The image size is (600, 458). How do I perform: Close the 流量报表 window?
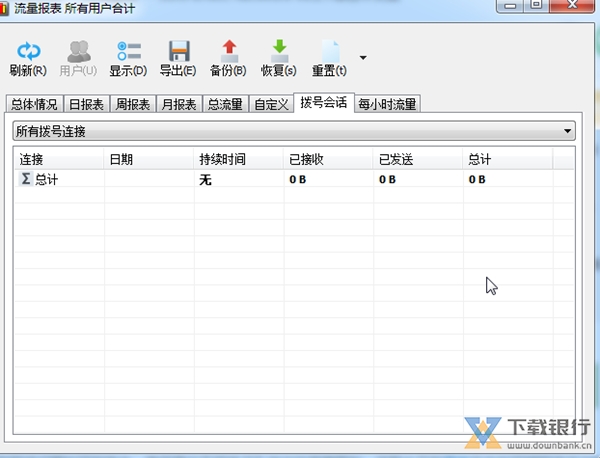[x=572, y=6]
